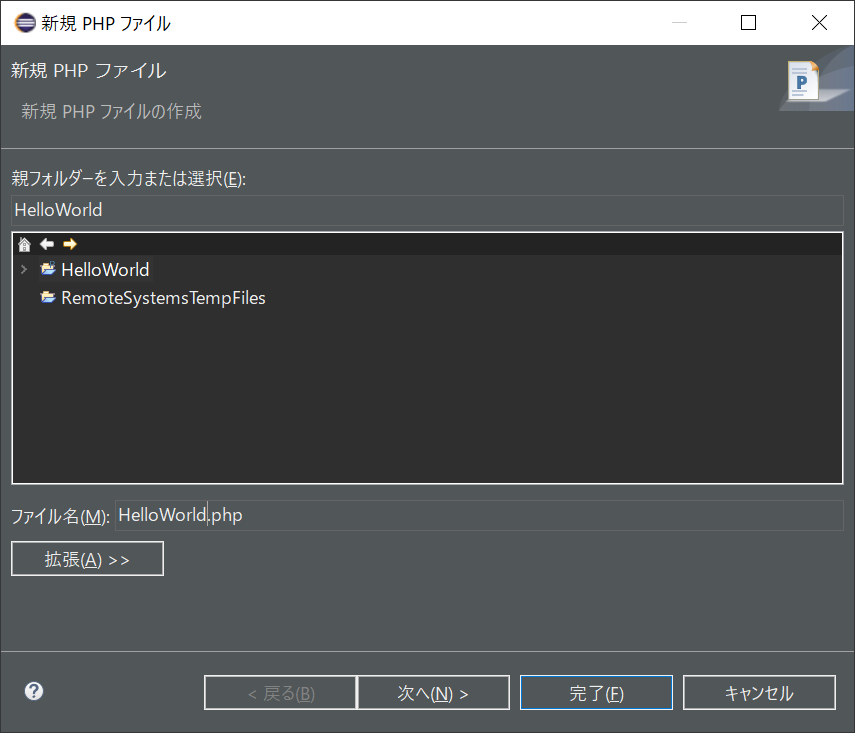Image resolution: width=855 pixels, height=733 pixels.
Task: Click the 次へ(N) > button
Action: (x=433, y=692)
